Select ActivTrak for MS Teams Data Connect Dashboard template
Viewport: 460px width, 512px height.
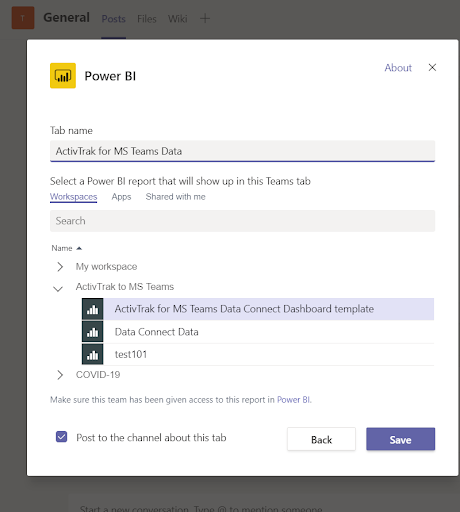point(258,309)
